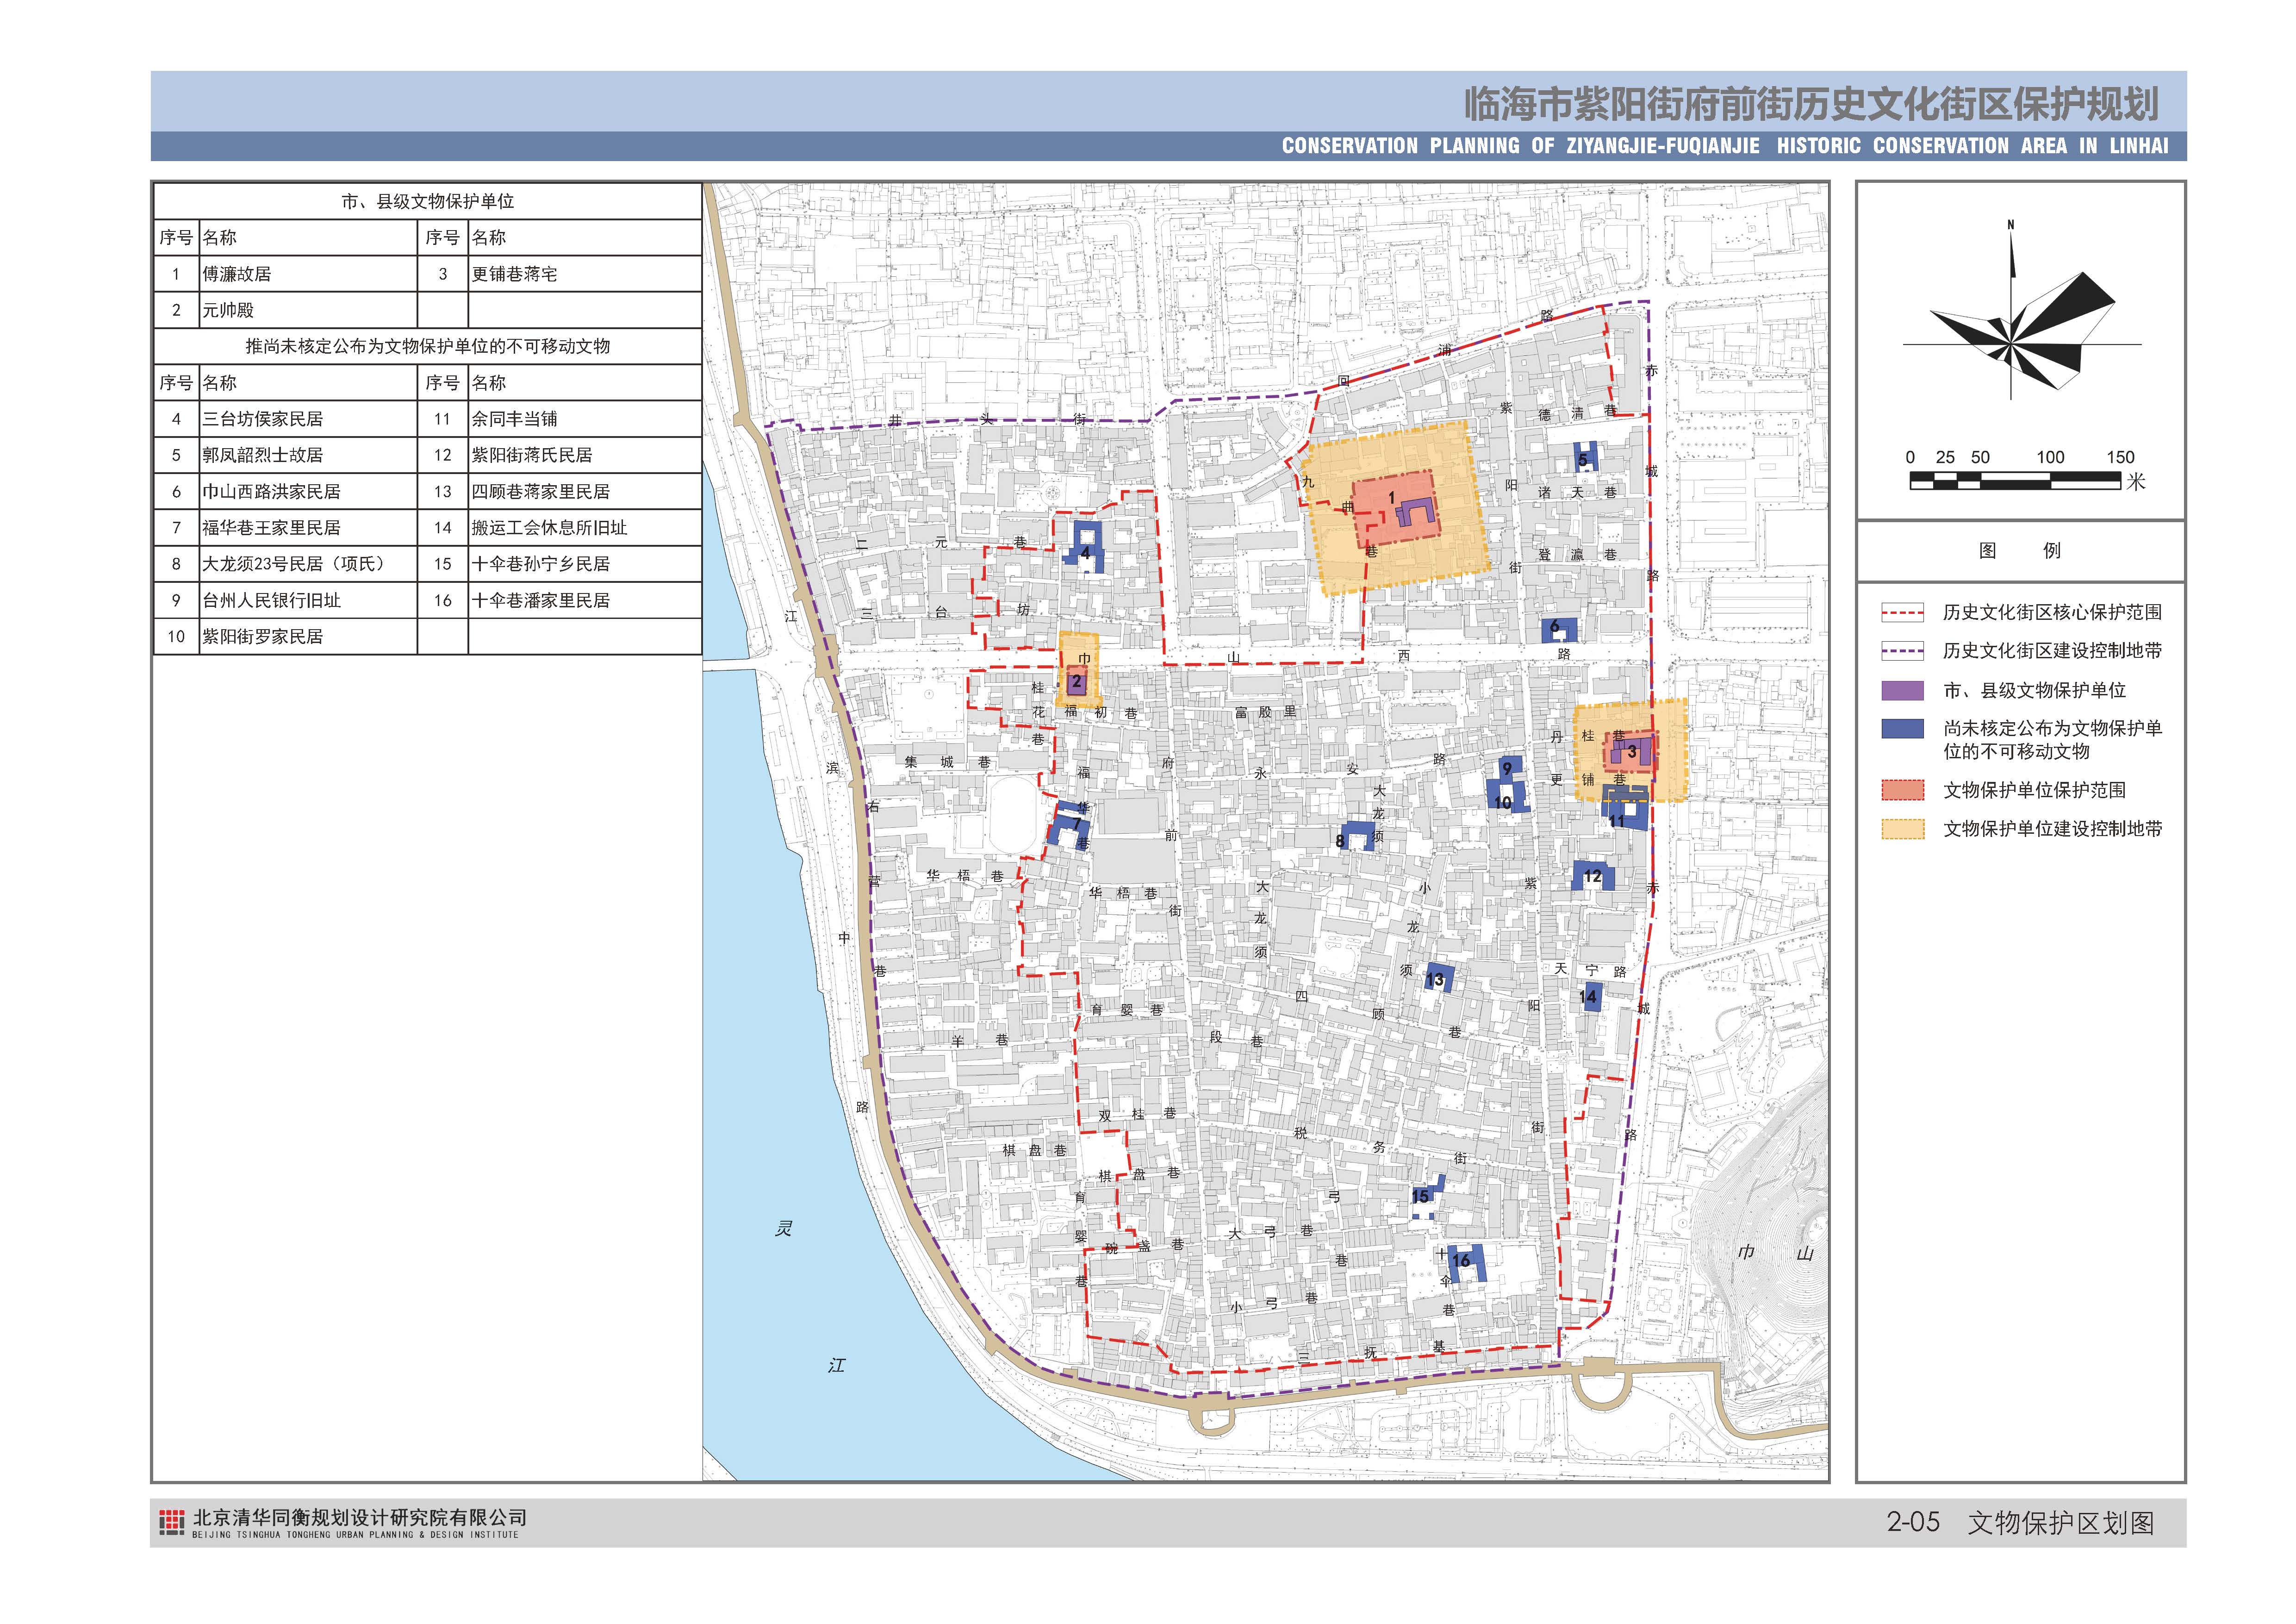The image size is (2296, 1624).
Task: Click table cell 傅濂故居
Action: [x=237, y=274]
